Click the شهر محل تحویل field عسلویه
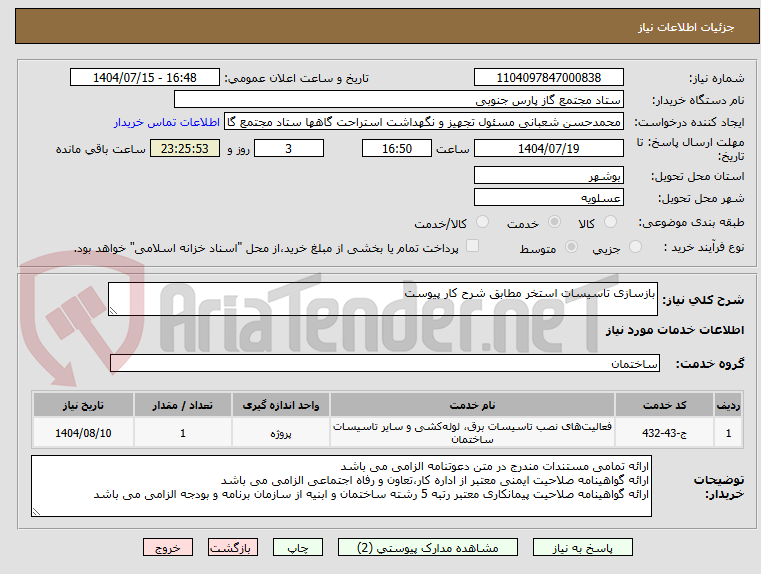 point(548,197)
